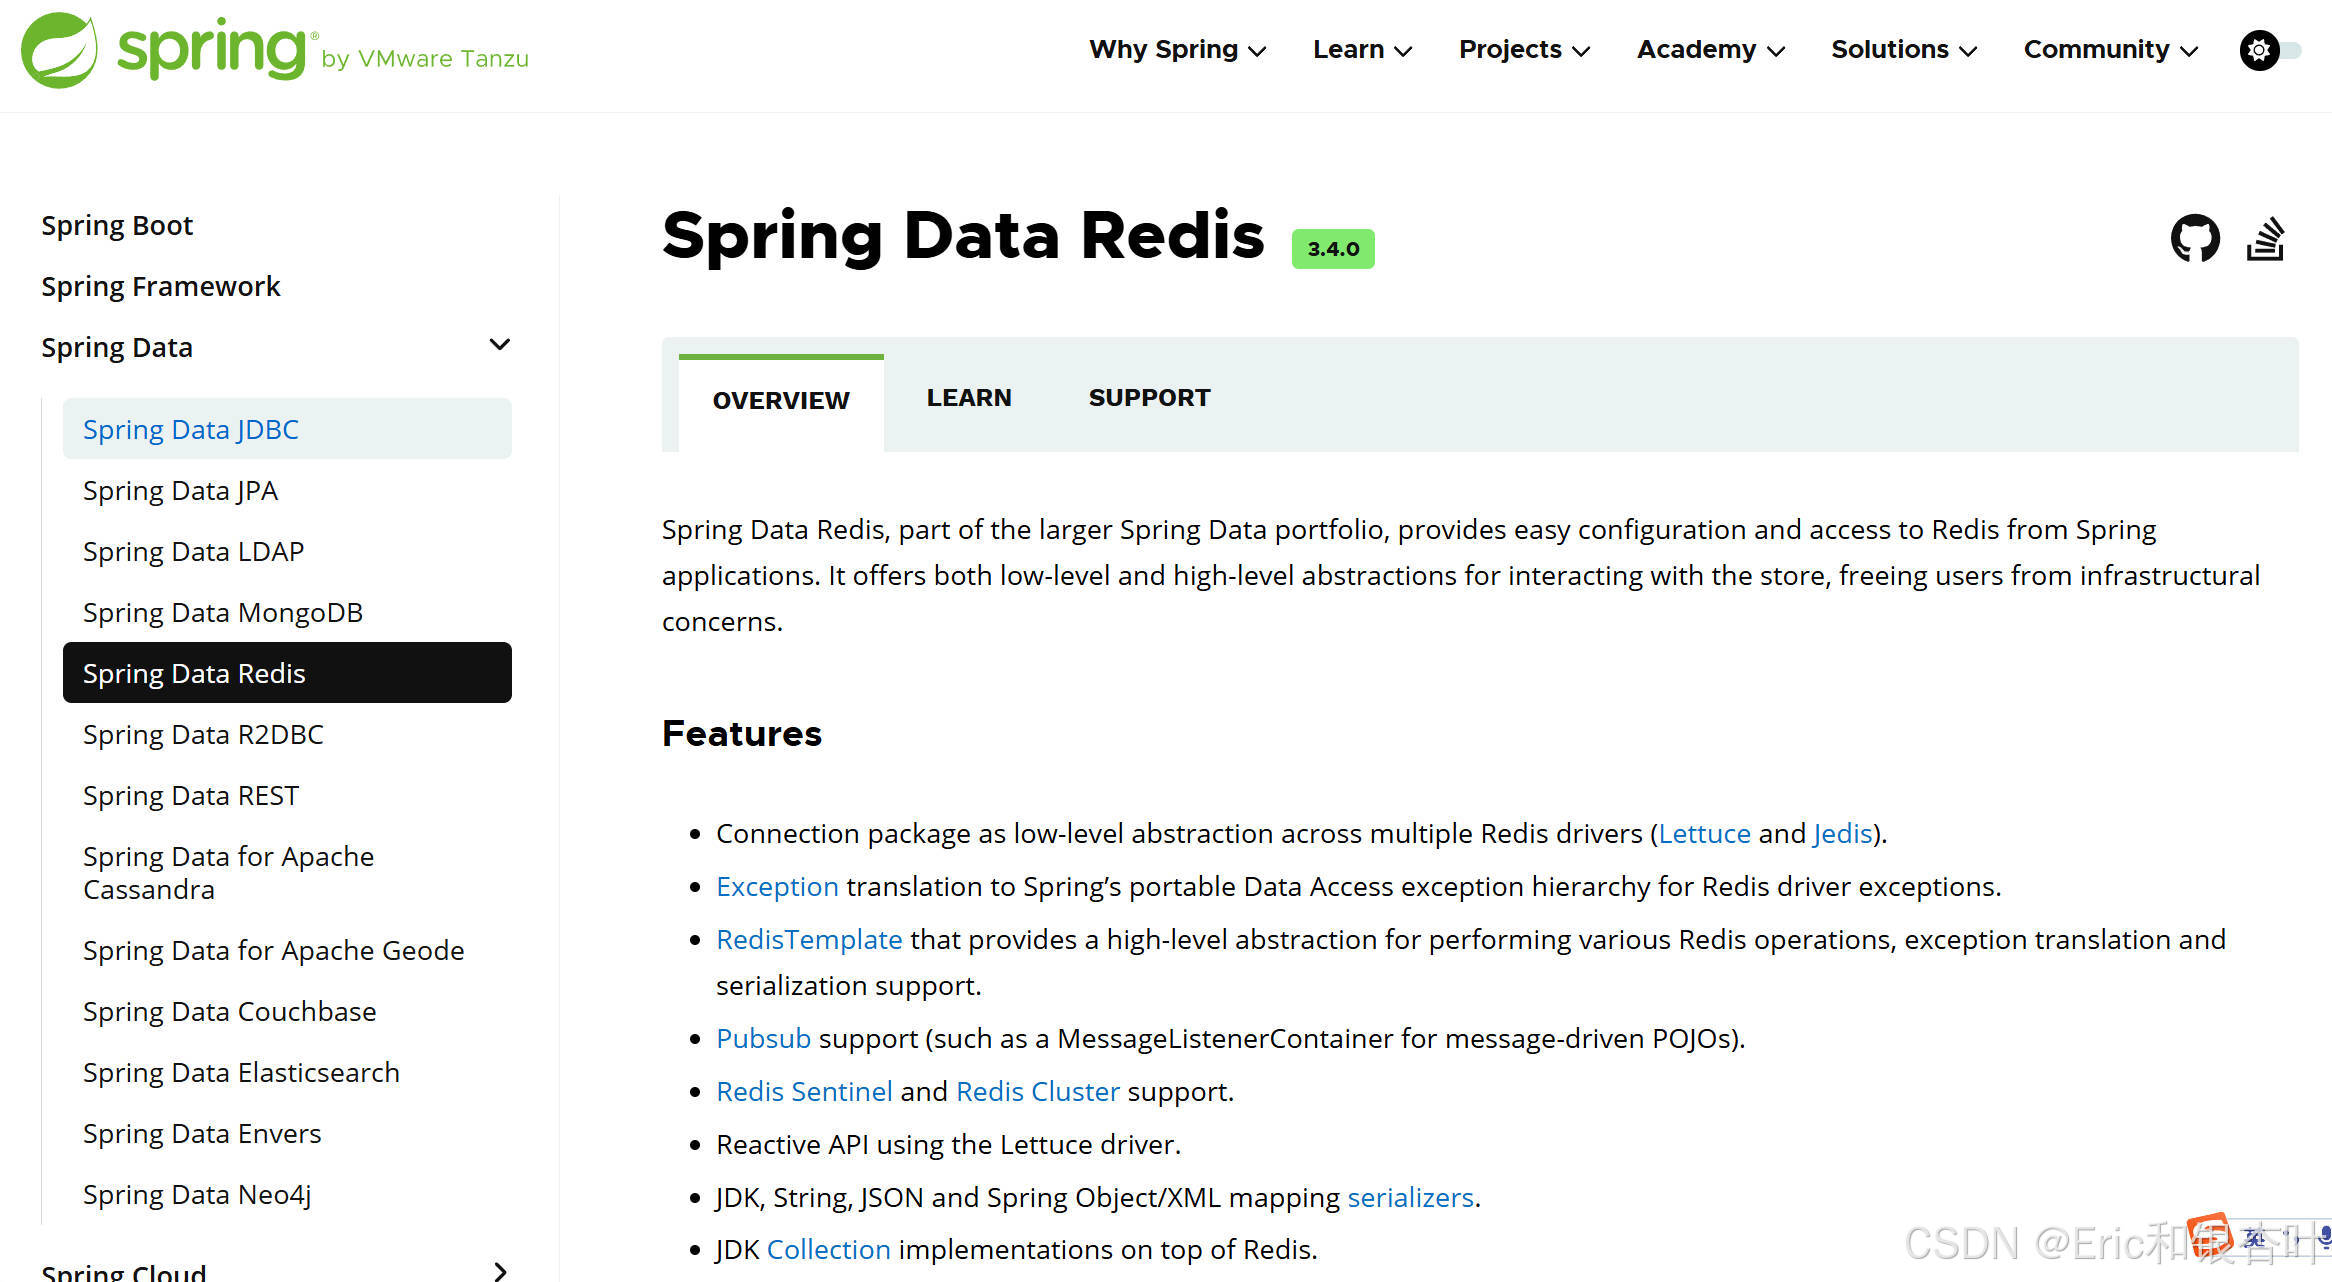Click the Spring Boot sidebar entry
Screen dimensions: 2332x1282
pyautogui.click(x=117, y=224)
